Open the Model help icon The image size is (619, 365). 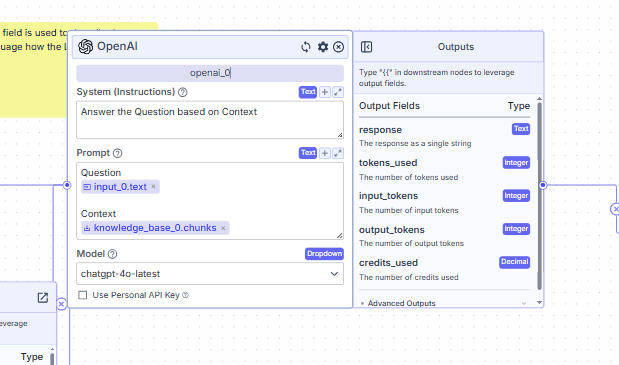(113, 254)
